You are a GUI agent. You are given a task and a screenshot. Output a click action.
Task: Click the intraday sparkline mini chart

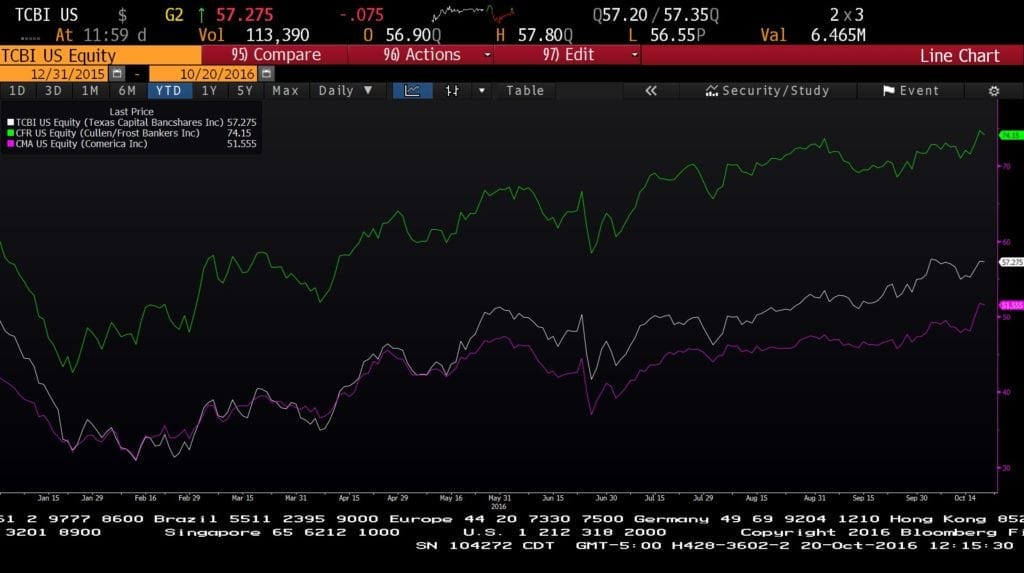(x=473, y=13)
